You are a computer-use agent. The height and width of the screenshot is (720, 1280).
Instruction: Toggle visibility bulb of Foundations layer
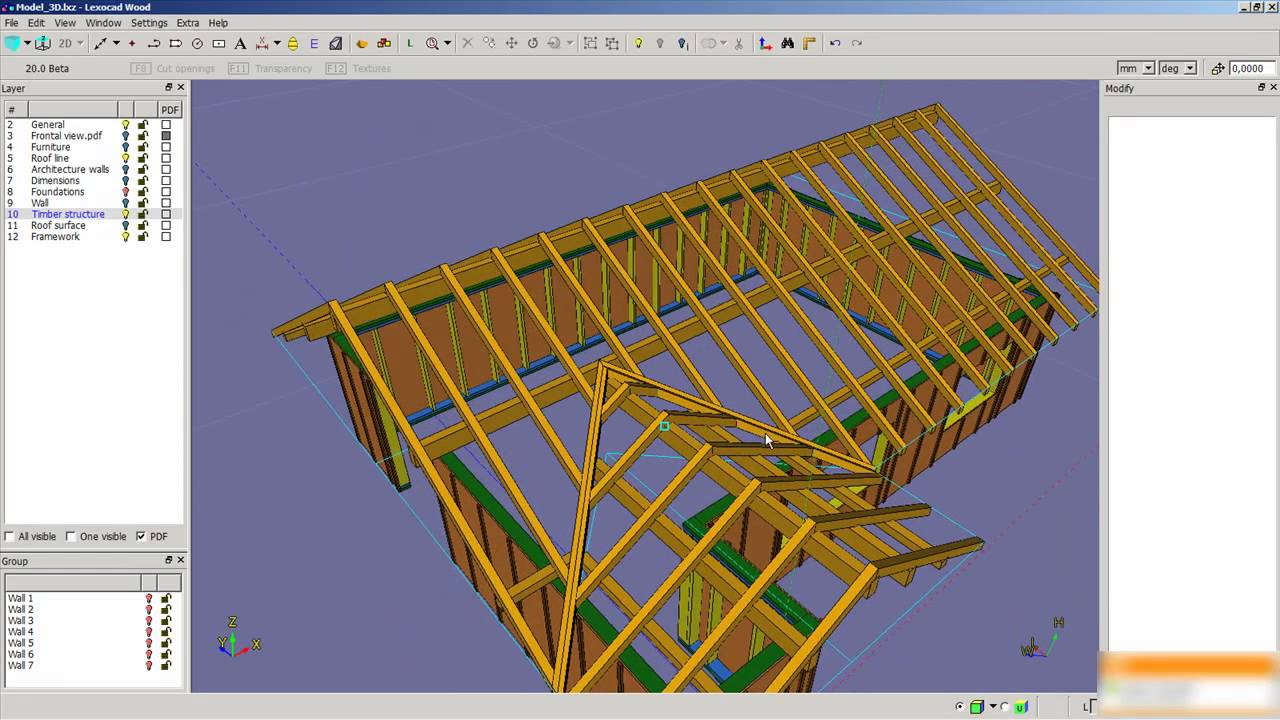(x=125, y=192)
